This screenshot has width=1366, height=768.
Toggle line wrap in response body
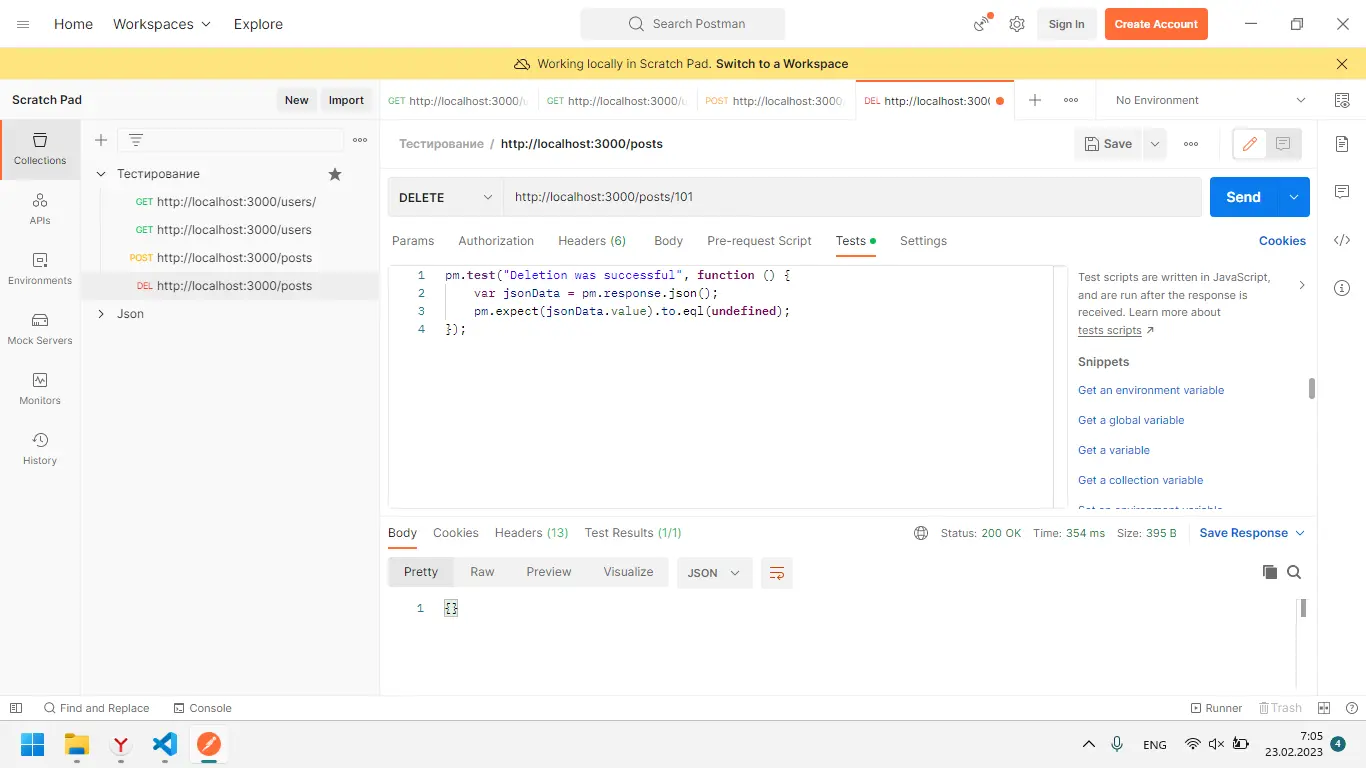point(777,573)
